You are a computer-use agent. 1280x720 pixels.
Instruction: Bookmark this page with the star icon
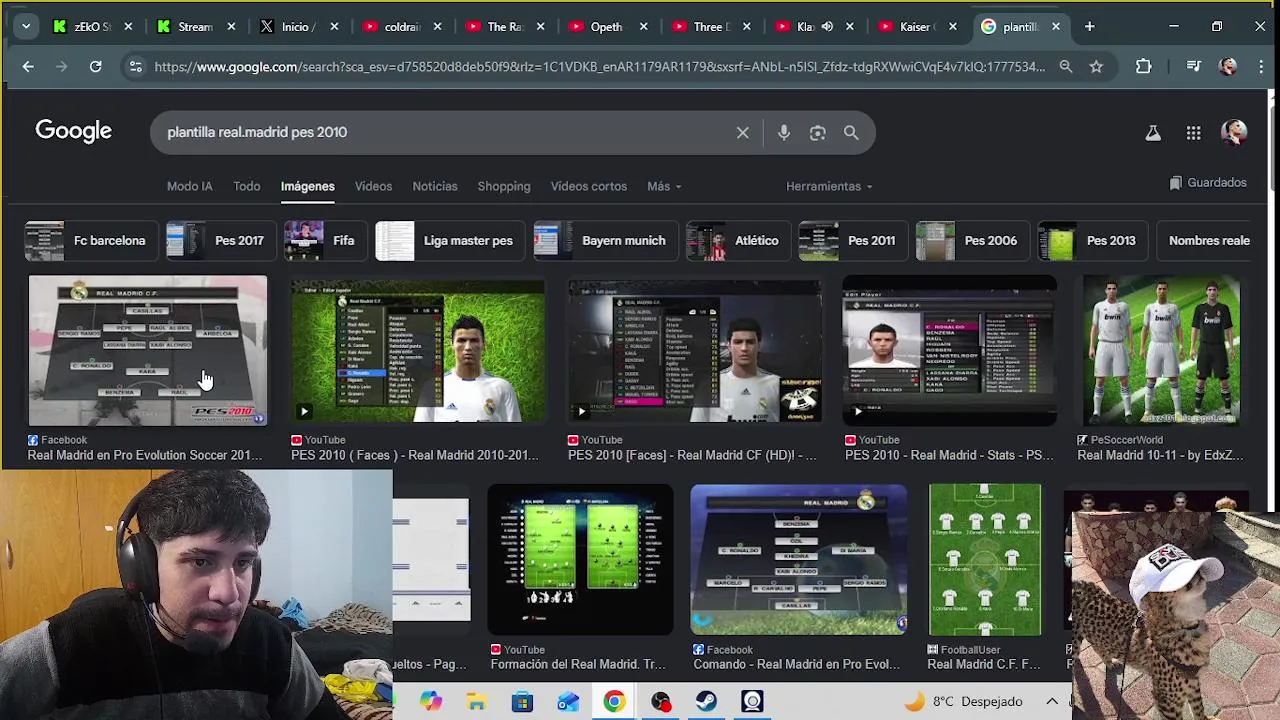(1096, 66)
